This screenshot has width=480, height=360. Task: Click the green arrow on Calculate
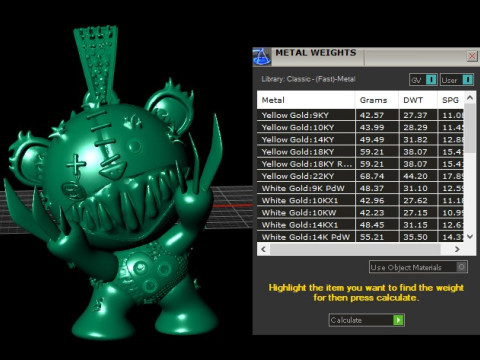click(x=398, y=320)
